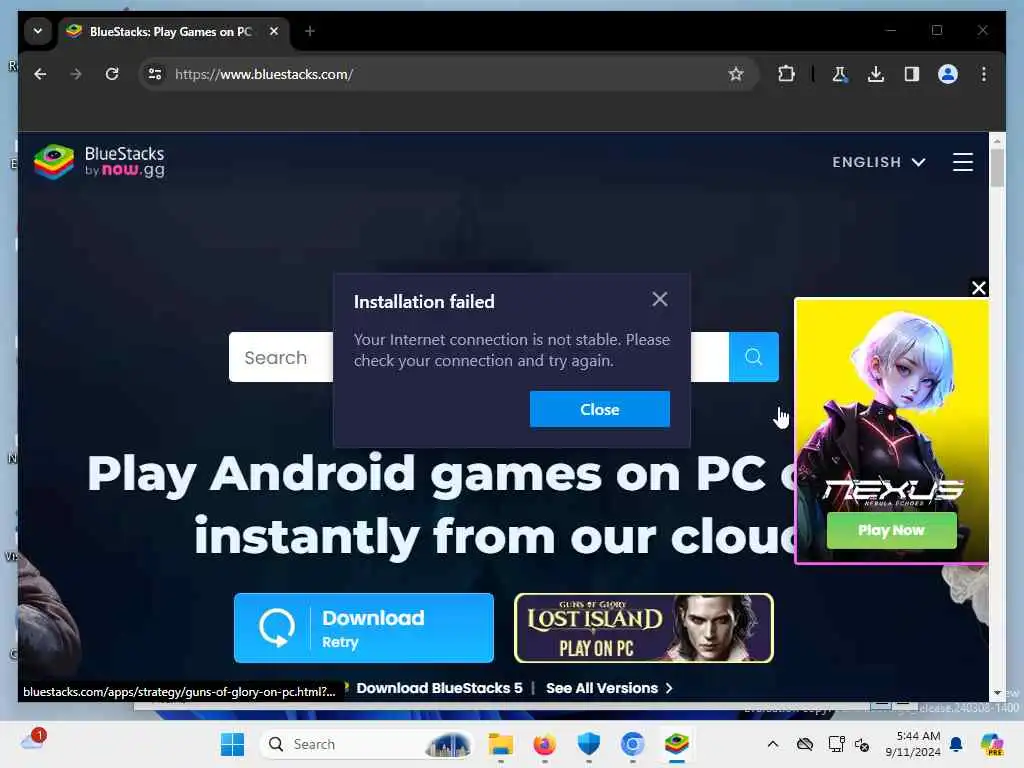Click the BlueStacks by now.gg logo
The width and height of the screenshot is (1024, 768).
(99, 161)
